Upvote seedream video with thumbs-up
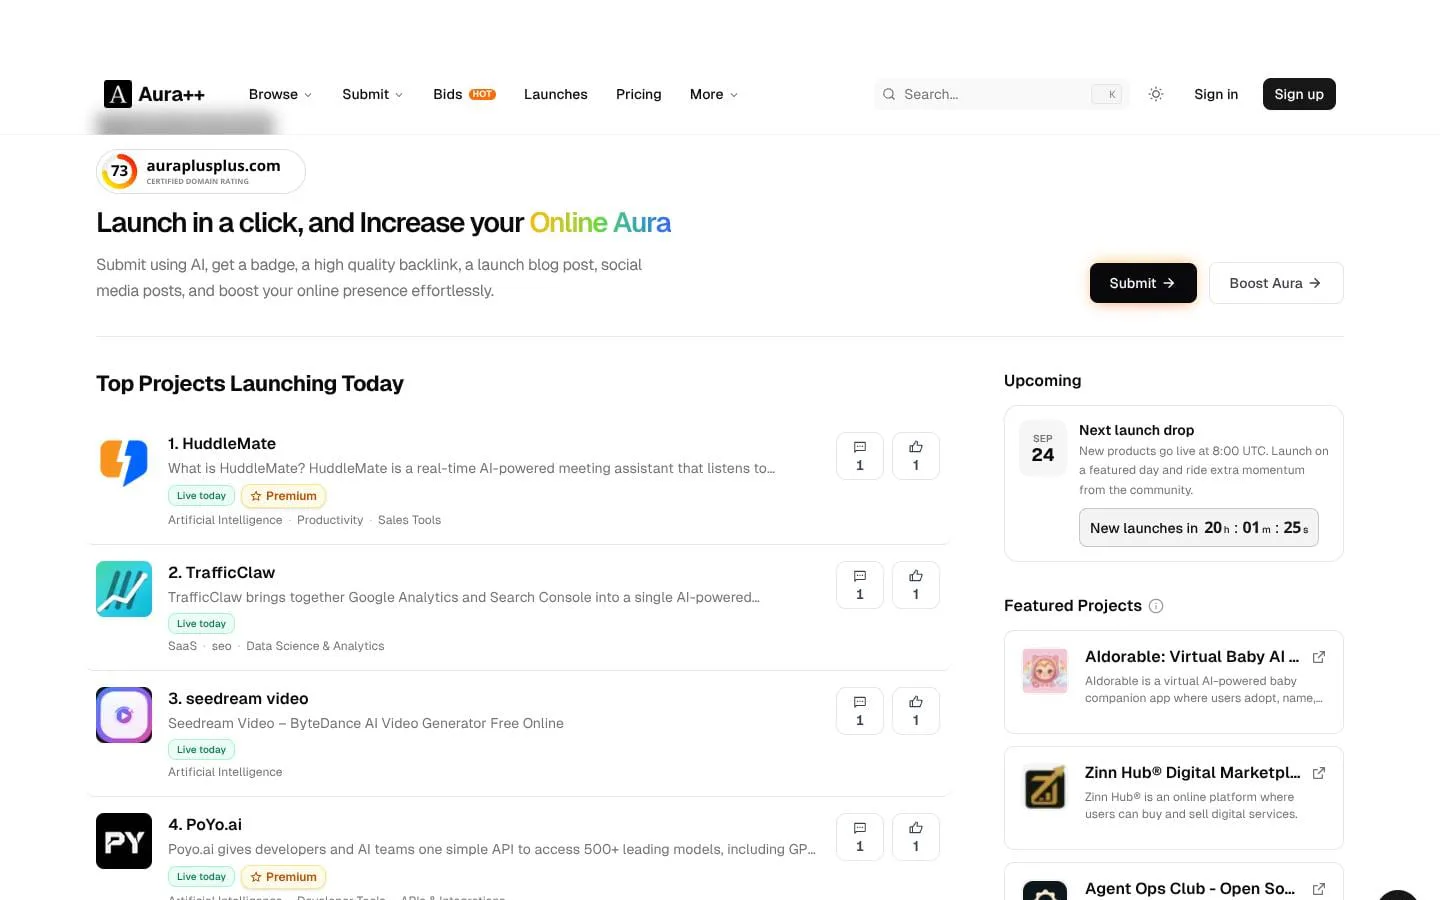The image size is (1440, 900). [916, 711]
